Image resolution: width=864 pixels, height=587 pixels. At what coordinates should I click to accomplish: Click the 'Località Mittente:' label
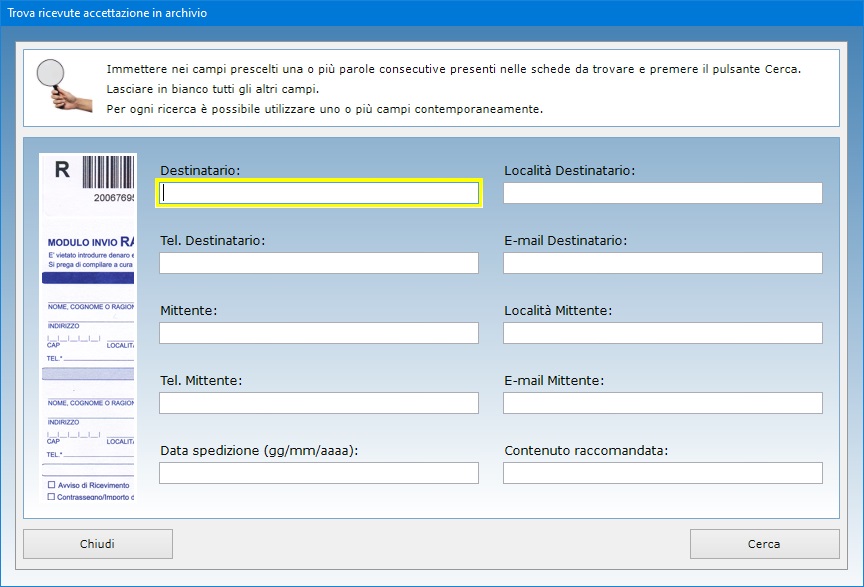[x=558, y=310]
